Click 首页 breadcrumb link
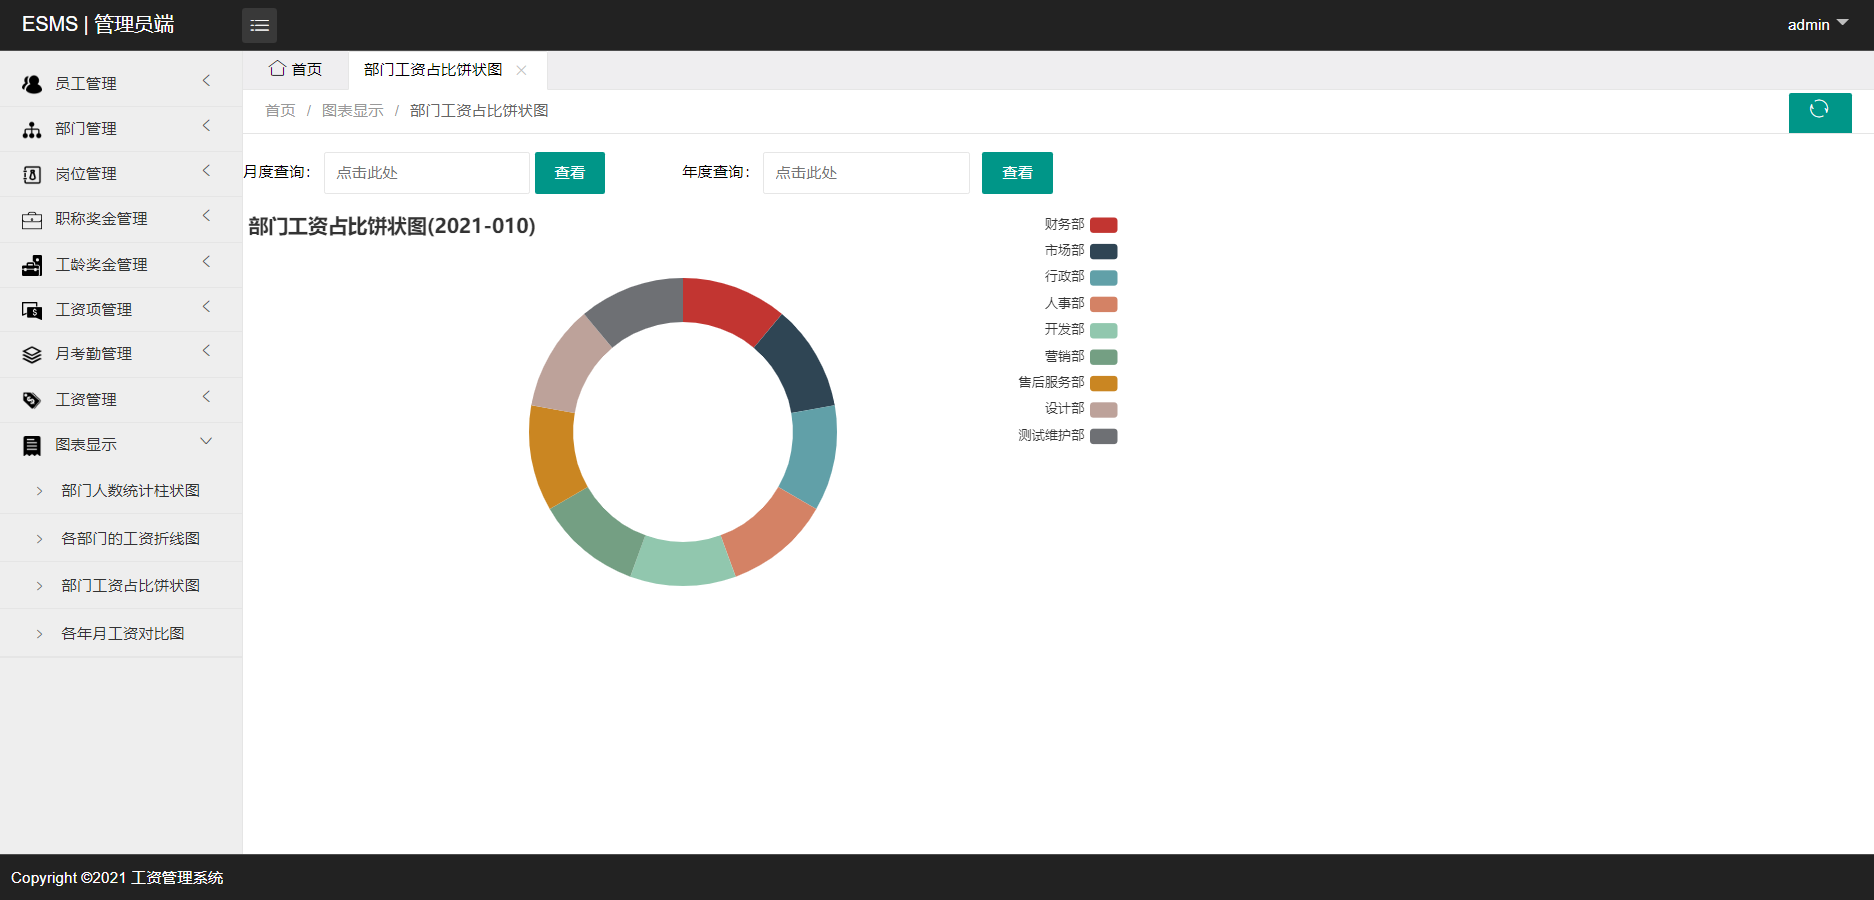 point(280,110)
